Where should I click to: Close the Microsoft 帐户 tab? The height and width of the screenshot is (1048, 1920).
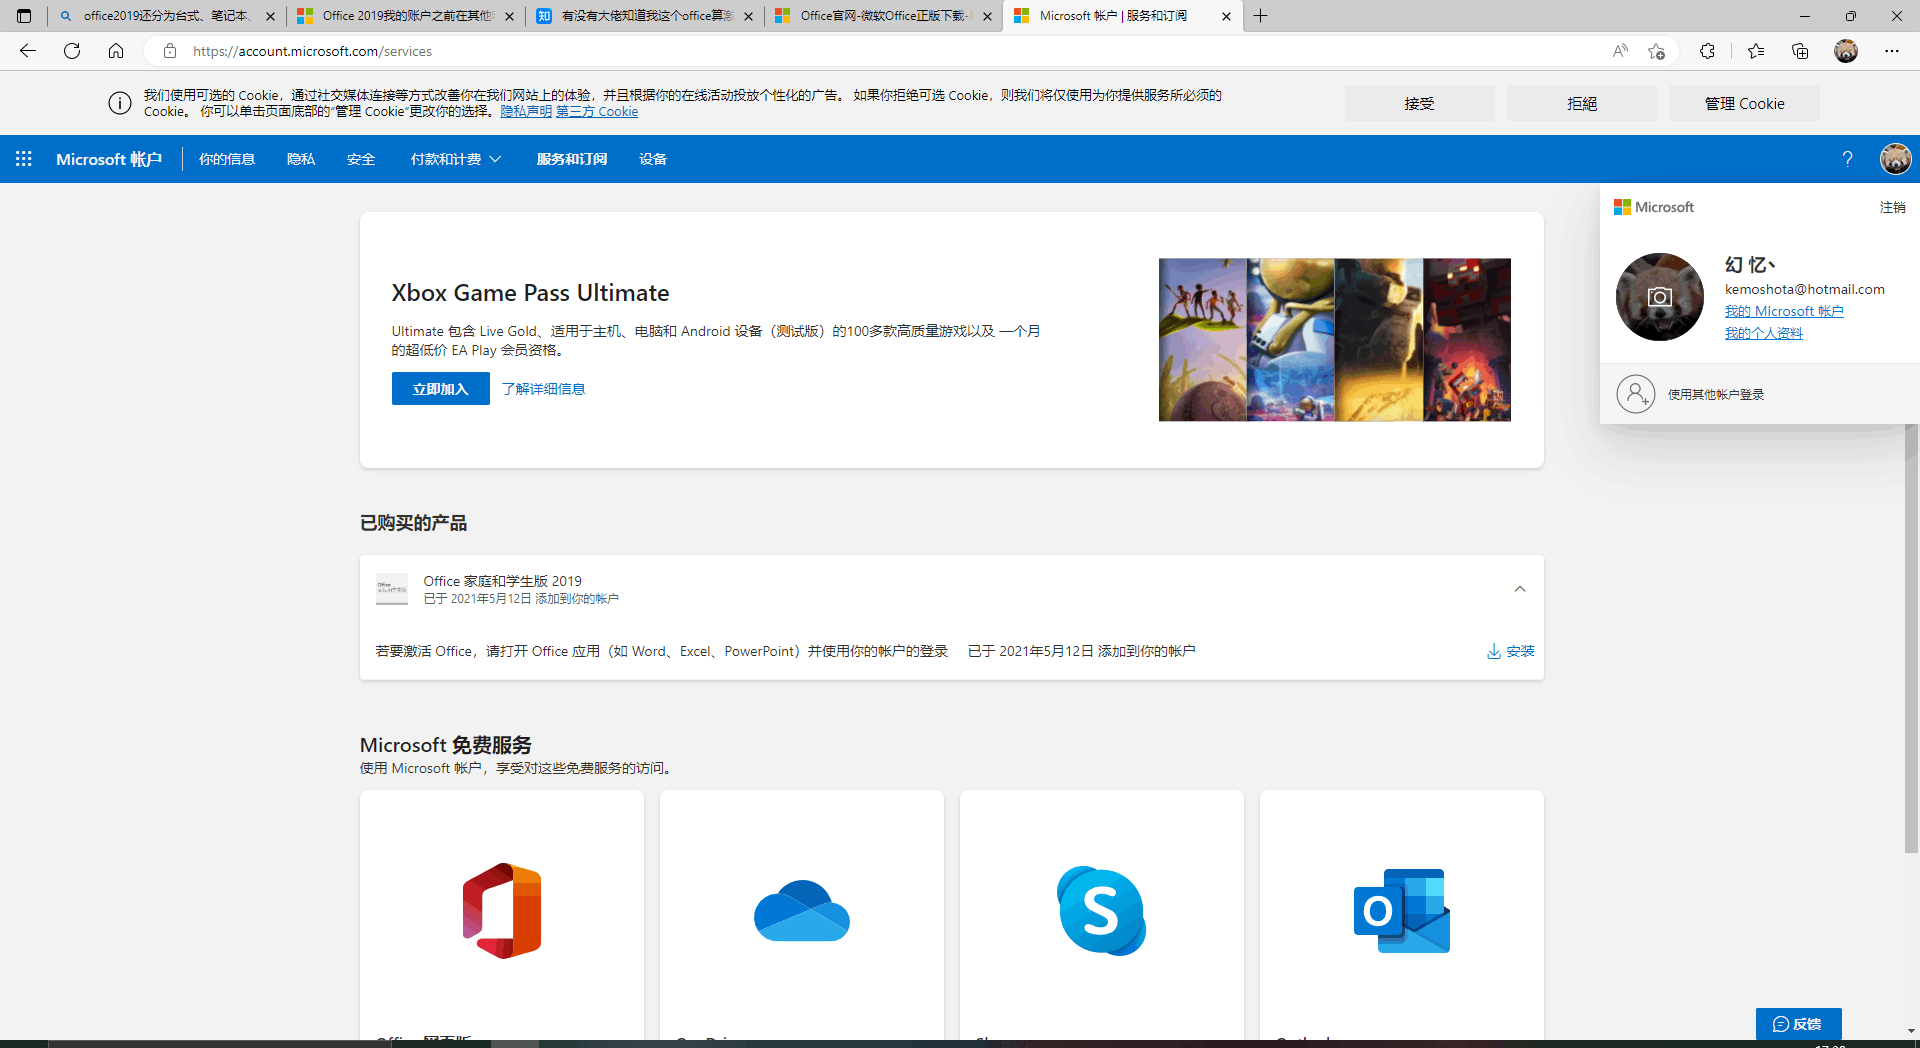tap(1227, 16)
